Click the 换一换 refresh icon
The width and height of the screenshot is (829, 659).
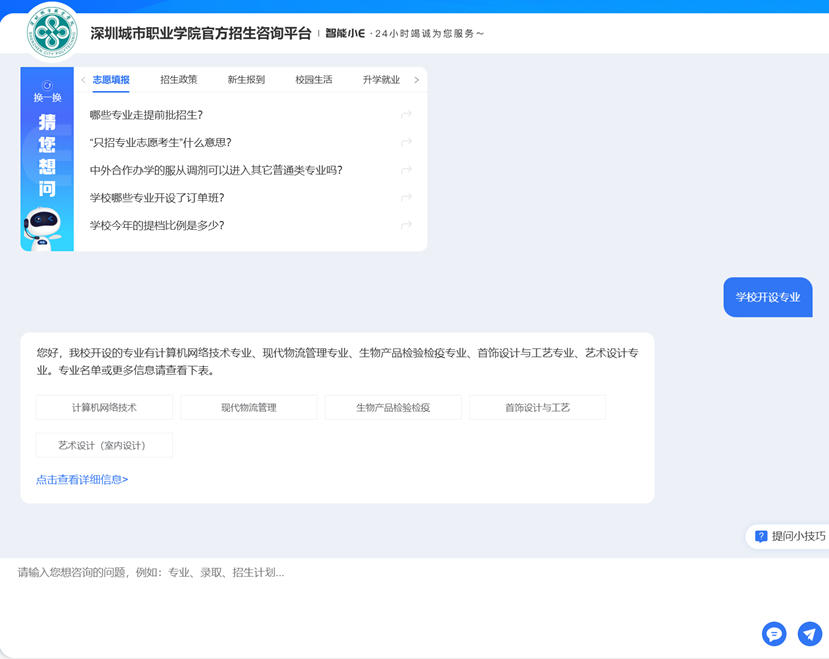(x=47, y=87)
